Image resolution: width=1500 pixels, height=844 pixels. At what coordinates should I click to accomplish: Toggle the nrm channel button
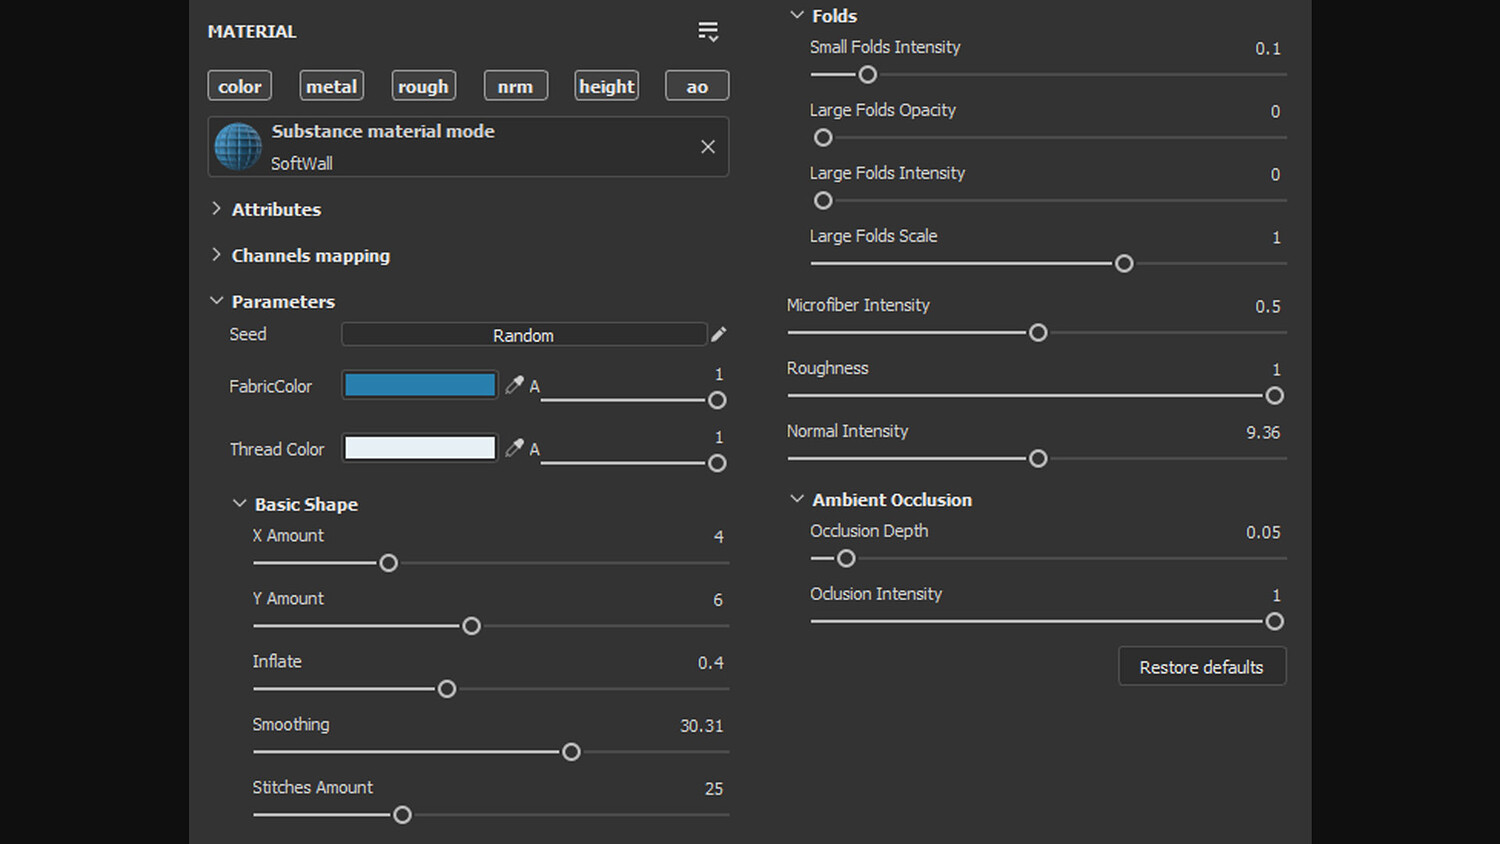pyautogui.click(x=515, y=86)
